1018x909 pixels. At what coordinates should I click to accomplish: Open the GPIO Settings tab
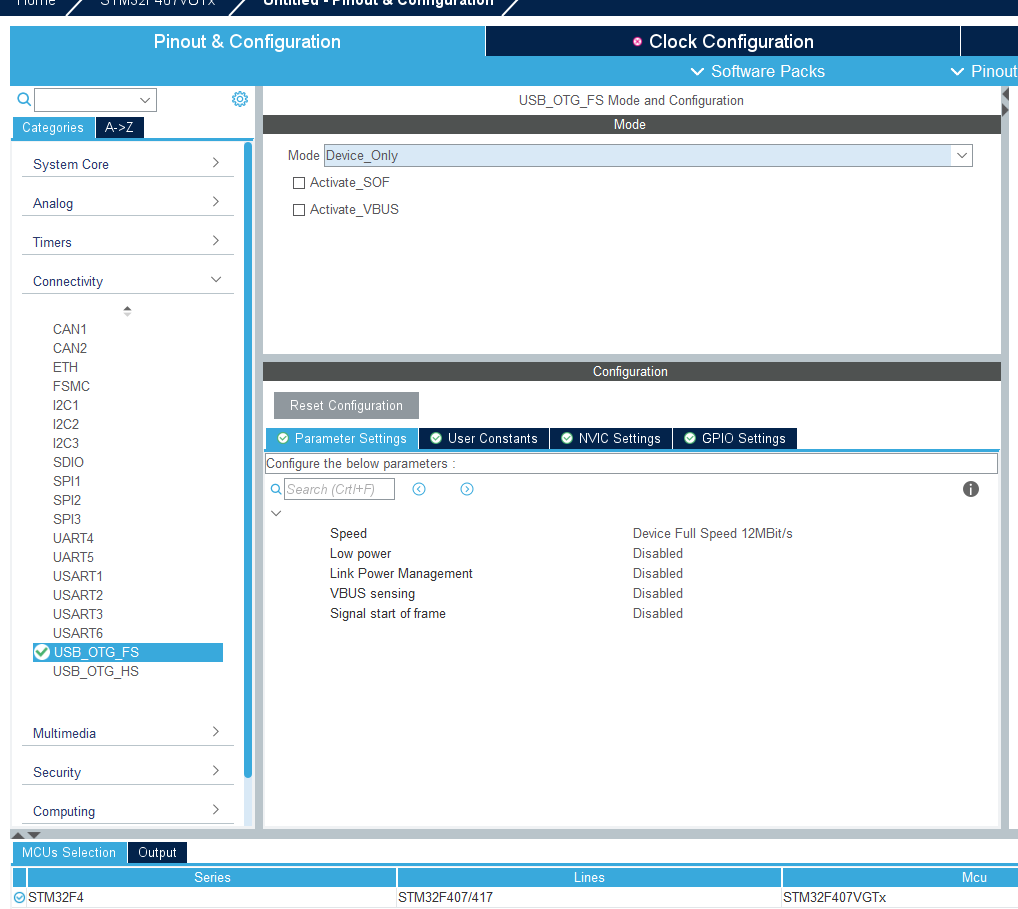(x=735, y=438)
